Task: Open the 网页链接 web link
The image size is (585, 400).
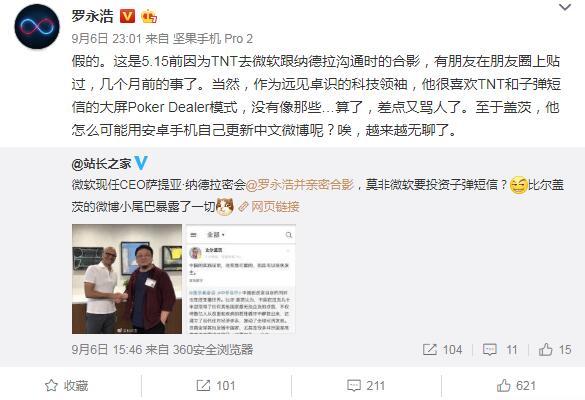Action: [269, 206]
